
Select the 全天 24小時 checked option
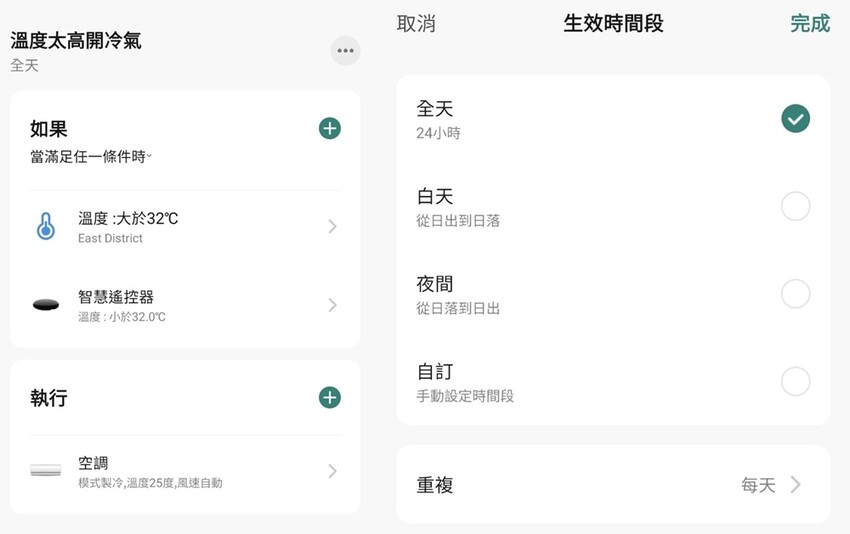[795, 119]
